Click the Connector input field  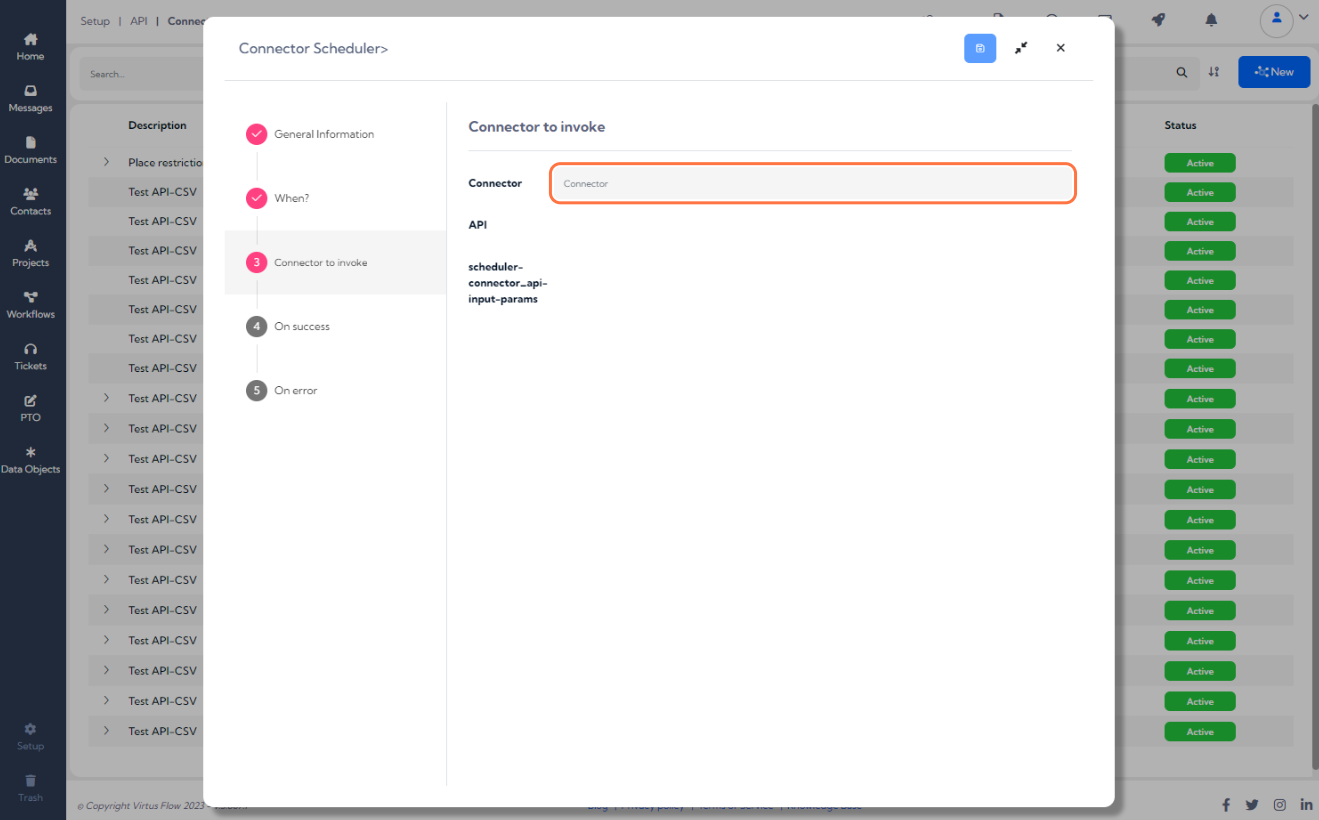click(813, 184)
